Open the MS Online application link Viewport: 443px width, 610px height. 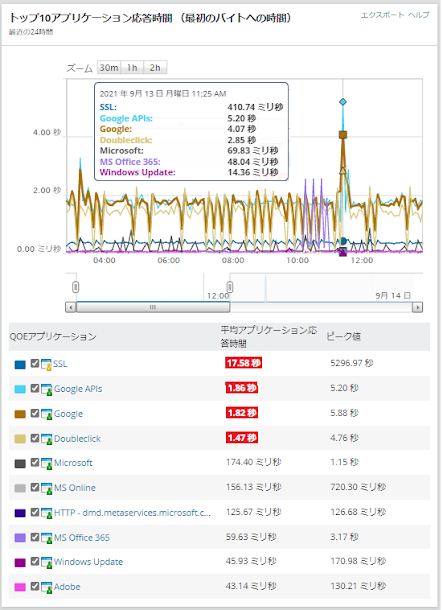click(x=75, y=488)
